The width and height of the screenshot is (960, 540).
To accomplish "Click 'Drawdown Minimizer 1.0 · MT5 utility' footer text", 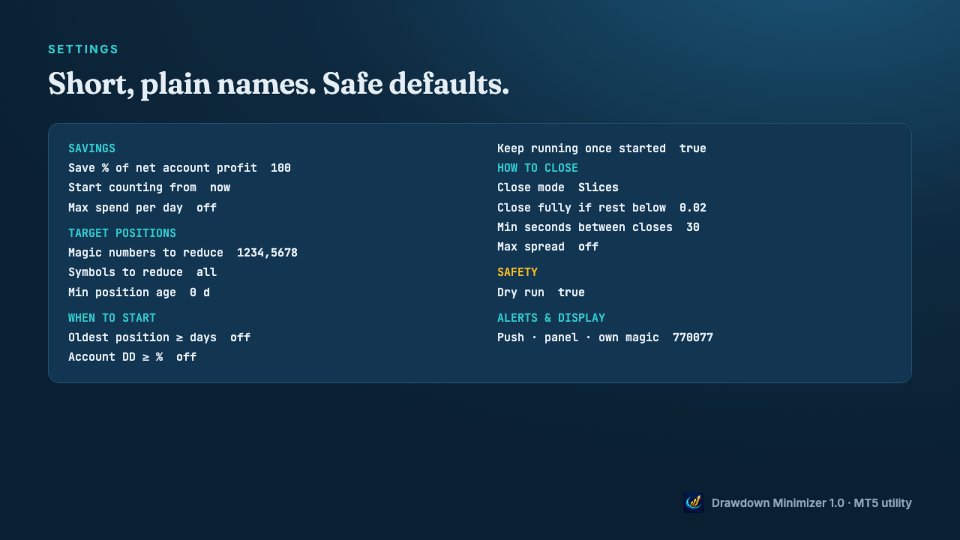I will click(x=811, y=503).
